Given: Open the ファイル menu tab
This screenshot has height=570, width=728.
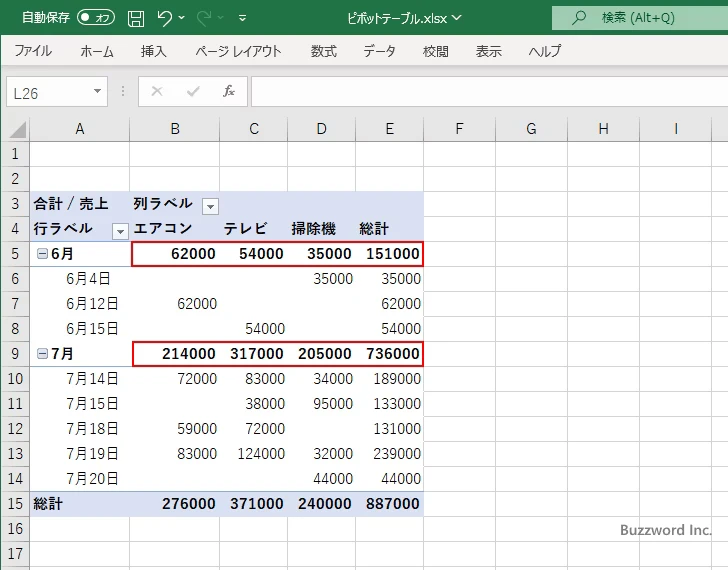Looking at the screenshot, I should (x=33, y=51).
